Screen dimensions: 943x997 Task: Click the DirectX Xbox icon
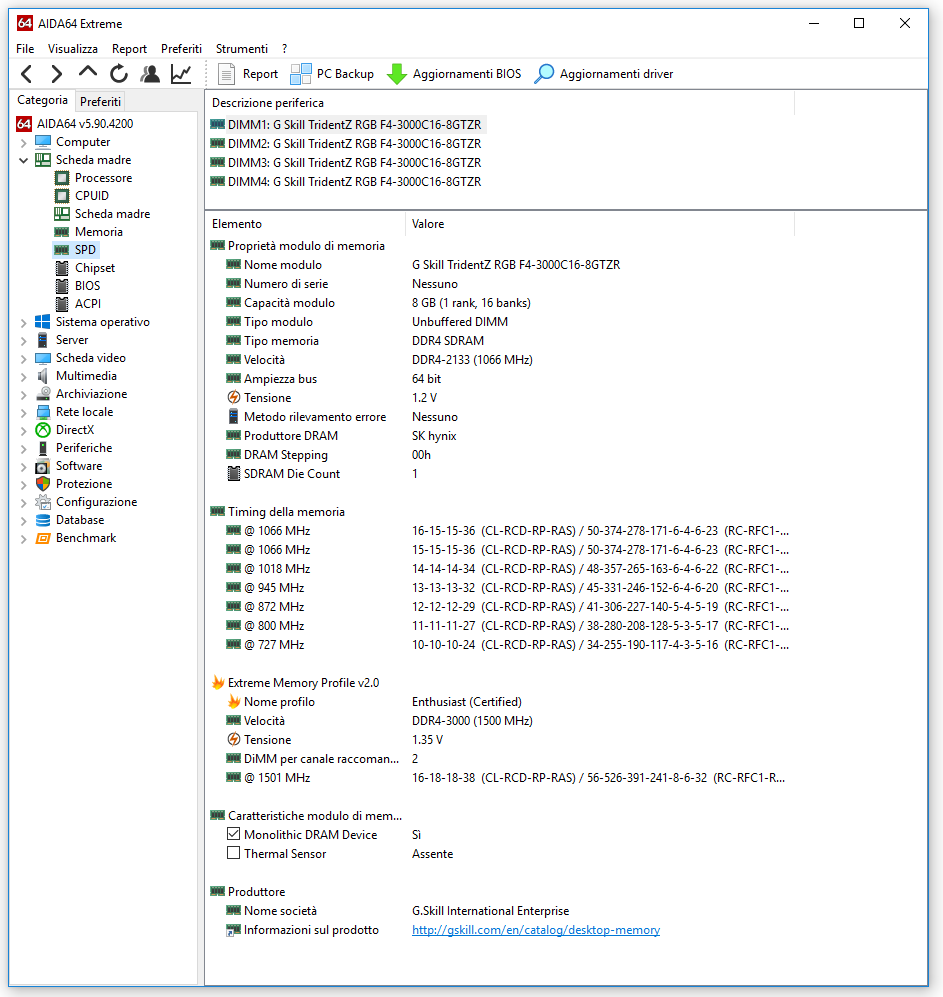[43, 430]
